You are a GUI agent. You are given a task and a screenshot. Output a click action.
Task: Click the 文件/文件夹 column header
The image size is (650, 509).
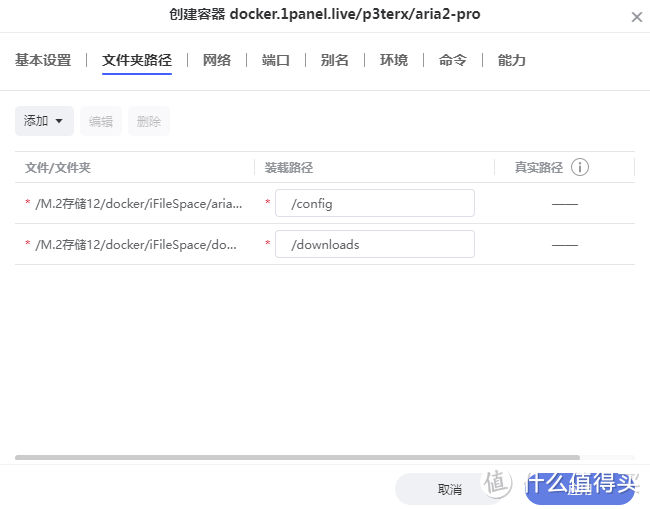(x=58, y=167)
